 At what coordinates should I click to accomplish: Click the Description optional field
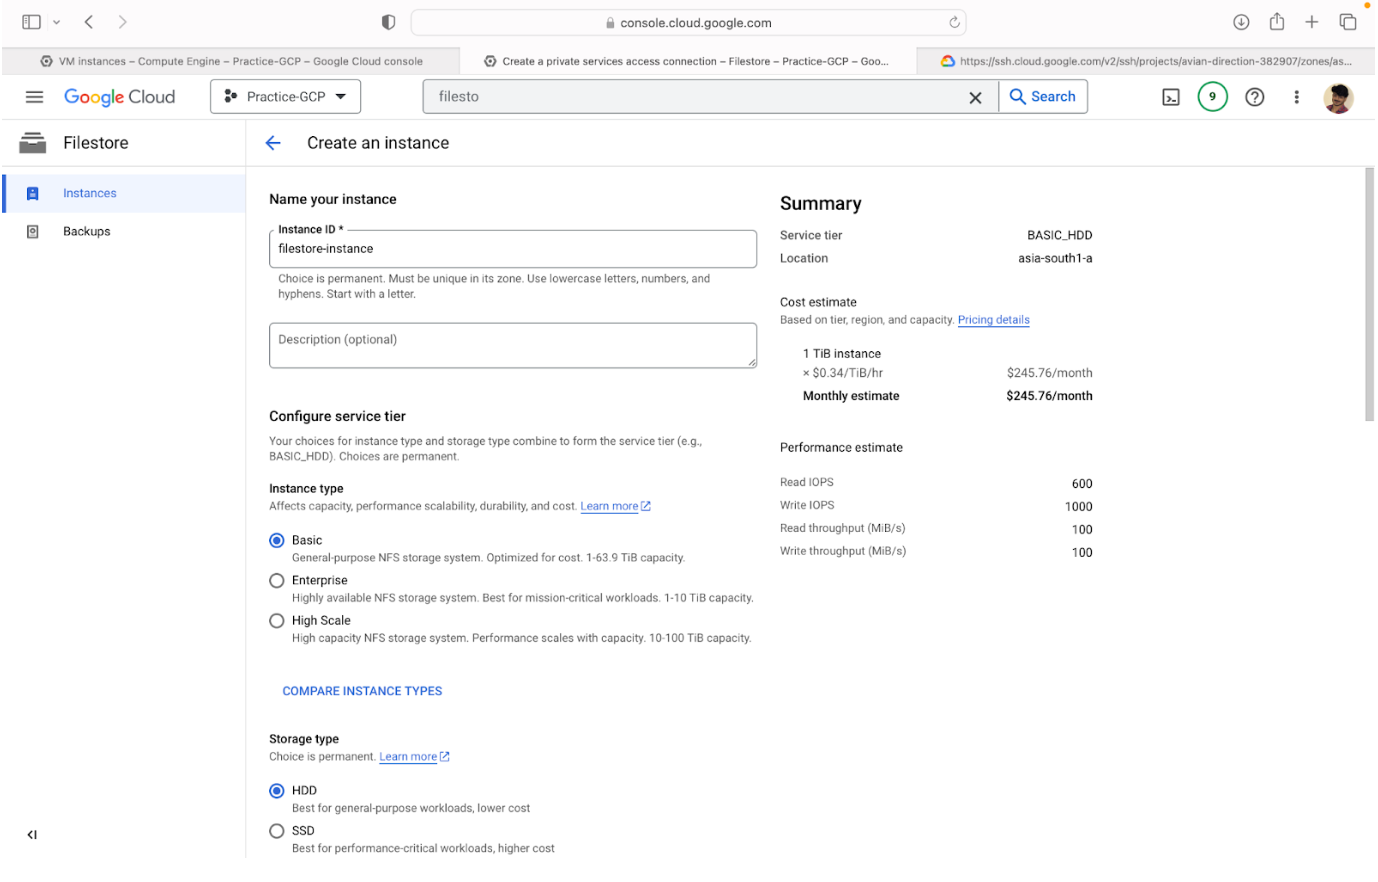tap(513, 345)
